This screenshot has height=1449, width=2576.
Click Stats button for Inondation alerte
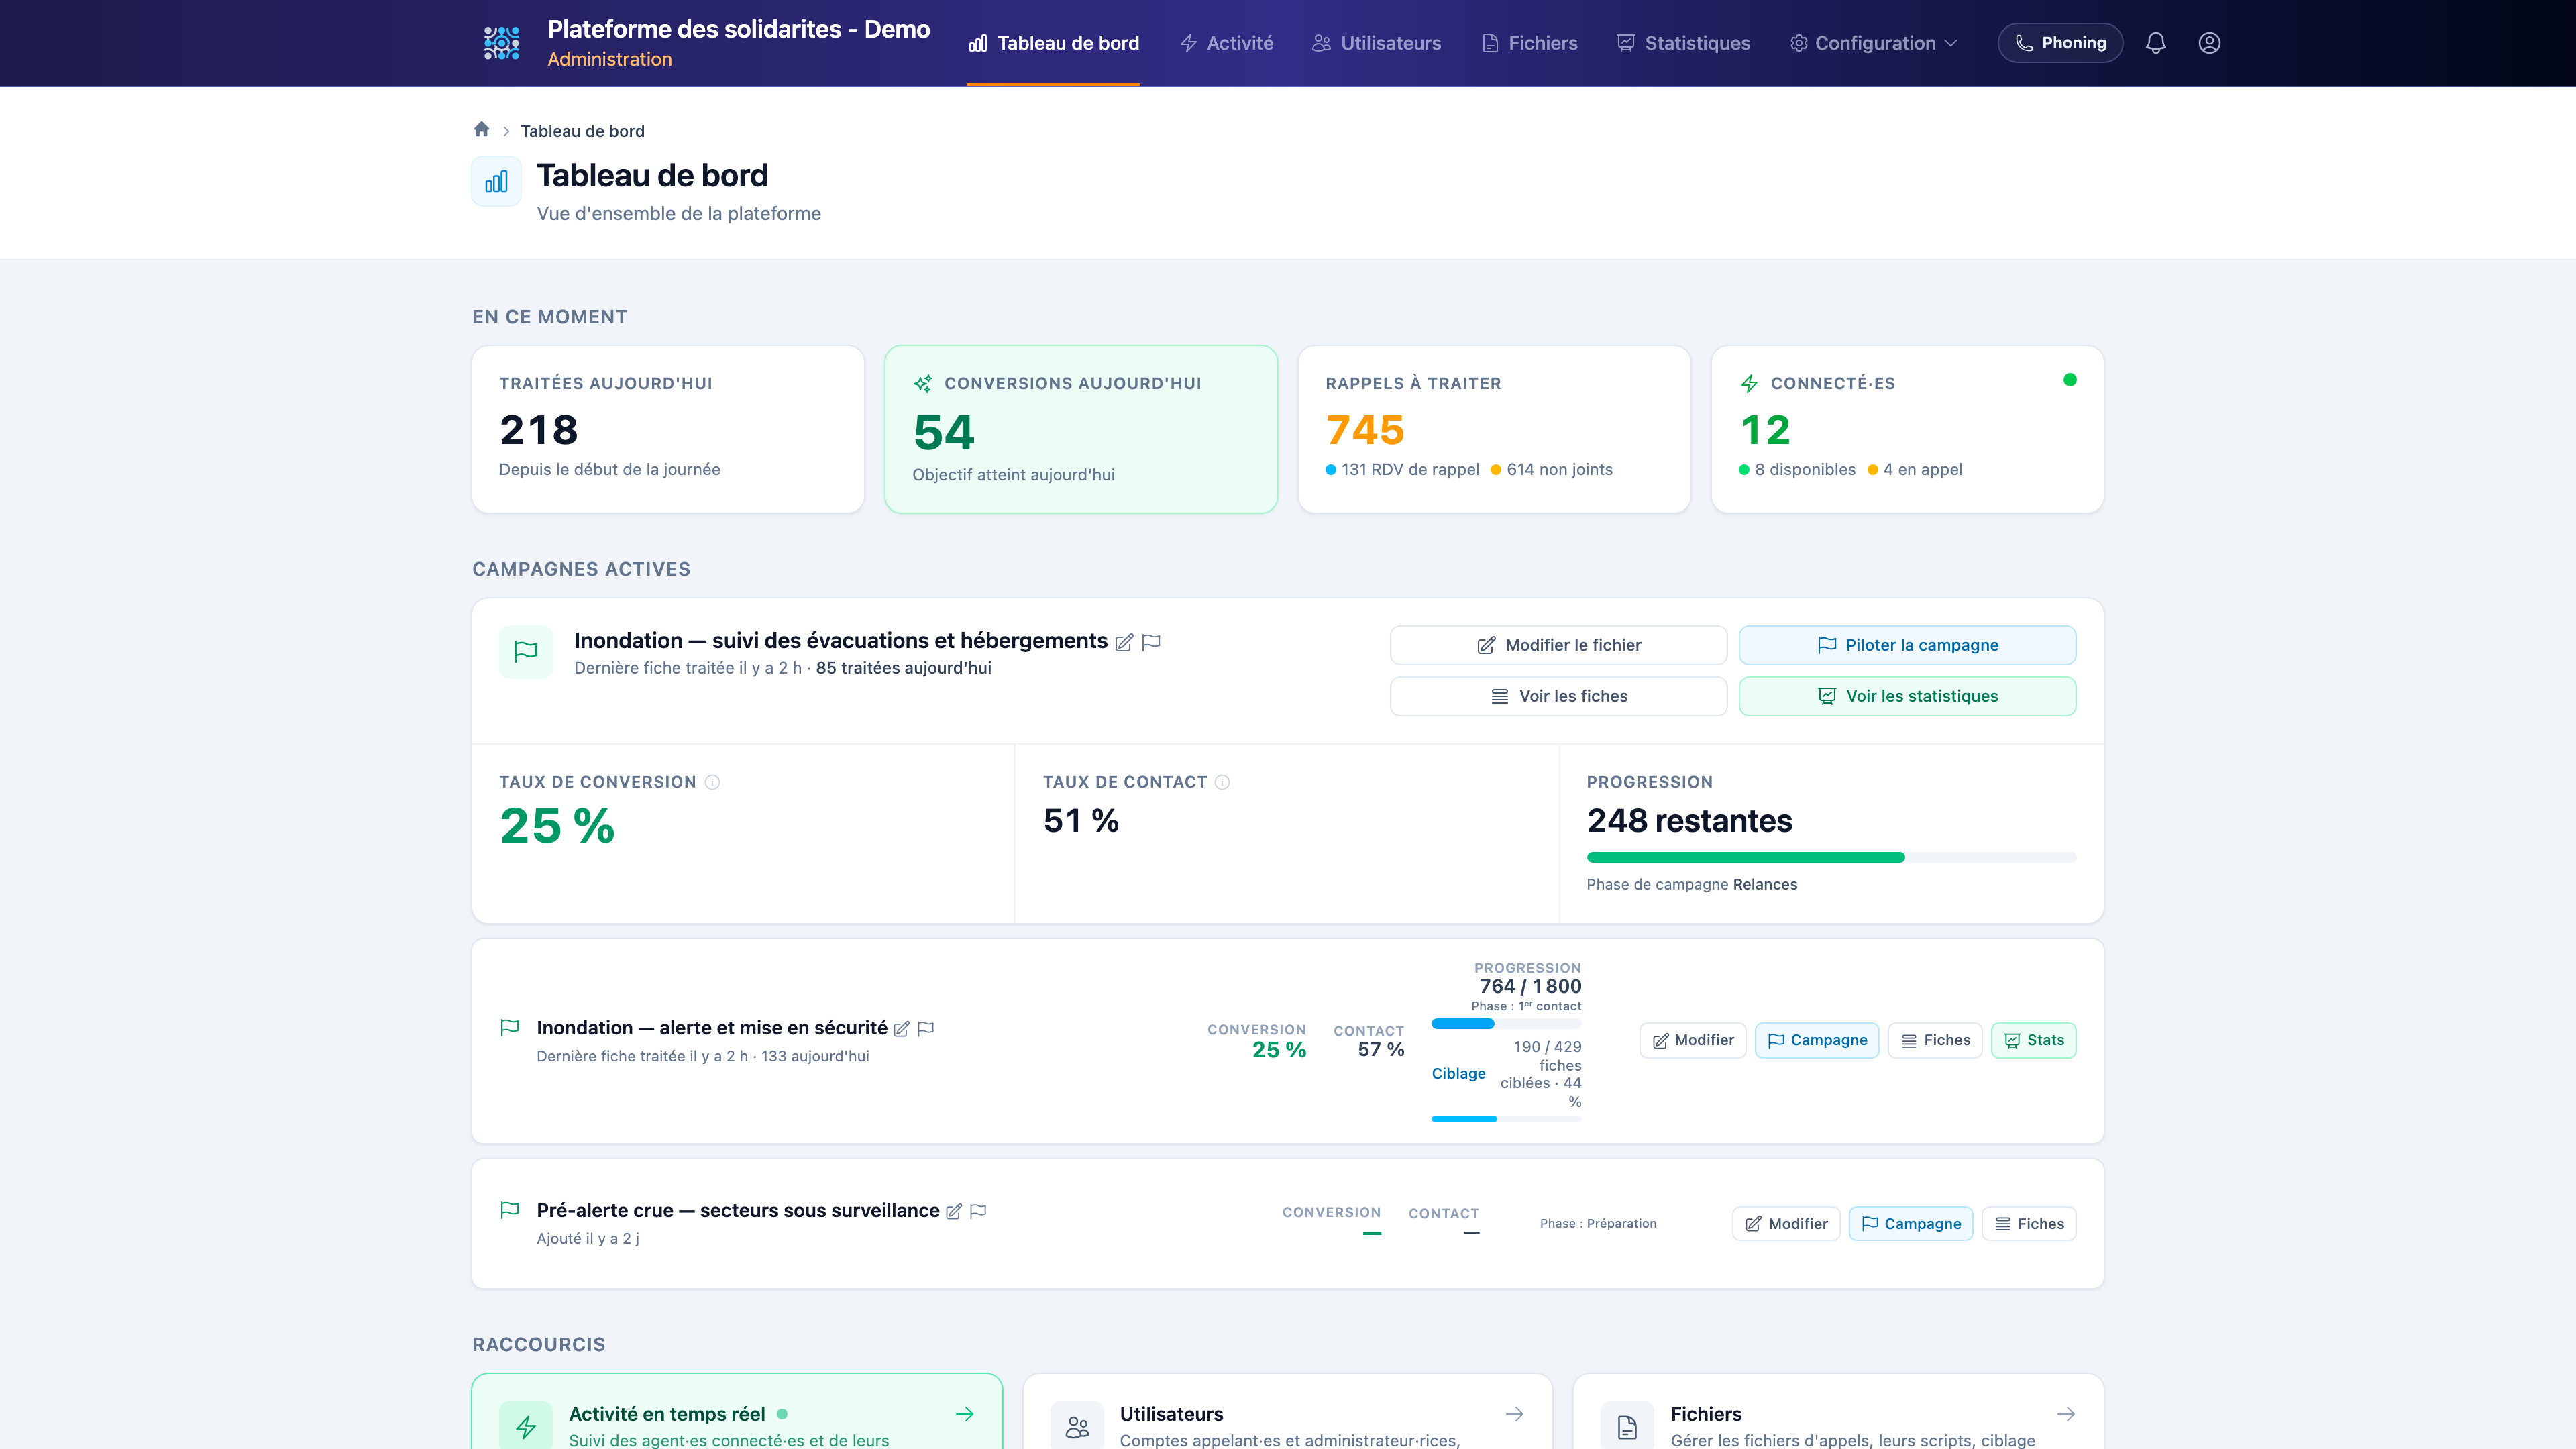point(2033,1040)
